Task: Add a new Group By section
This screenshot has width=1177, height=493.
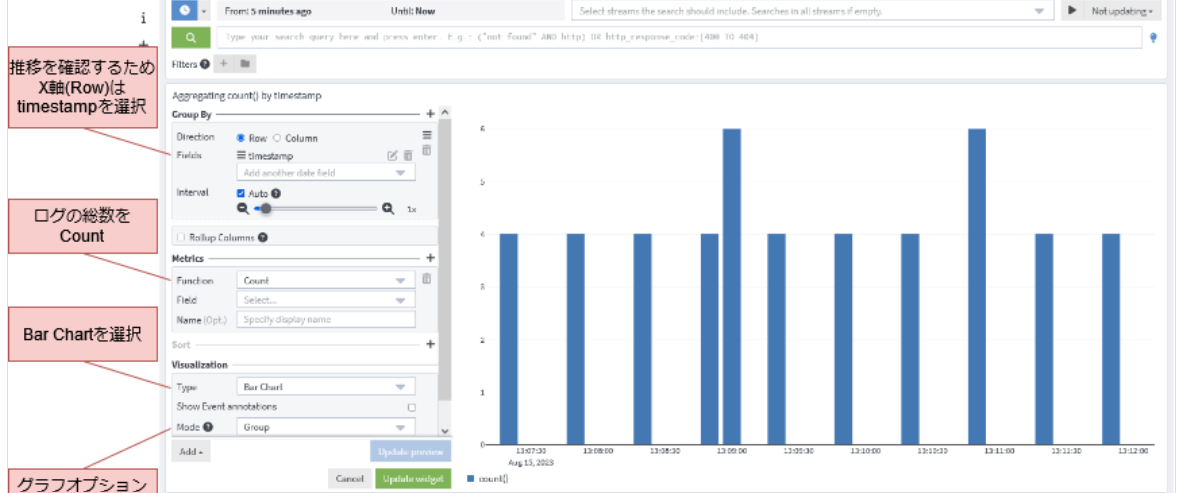Action: [x=430, y=114]
